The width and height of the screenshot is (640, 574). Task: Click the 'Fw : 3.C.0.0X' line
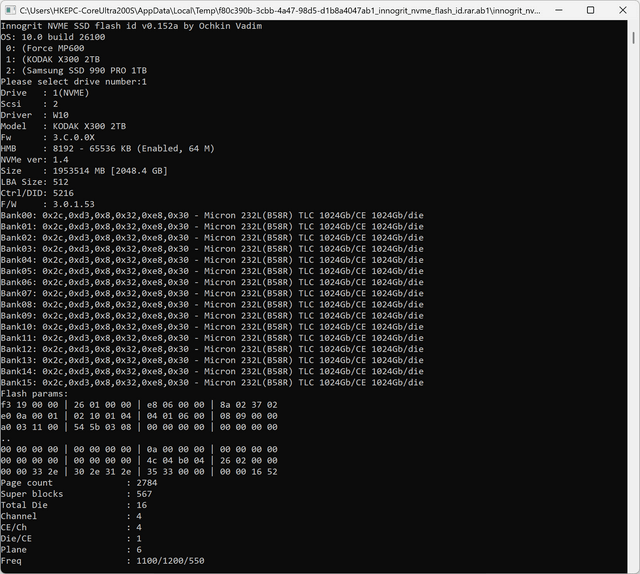(x=48, y=137)
